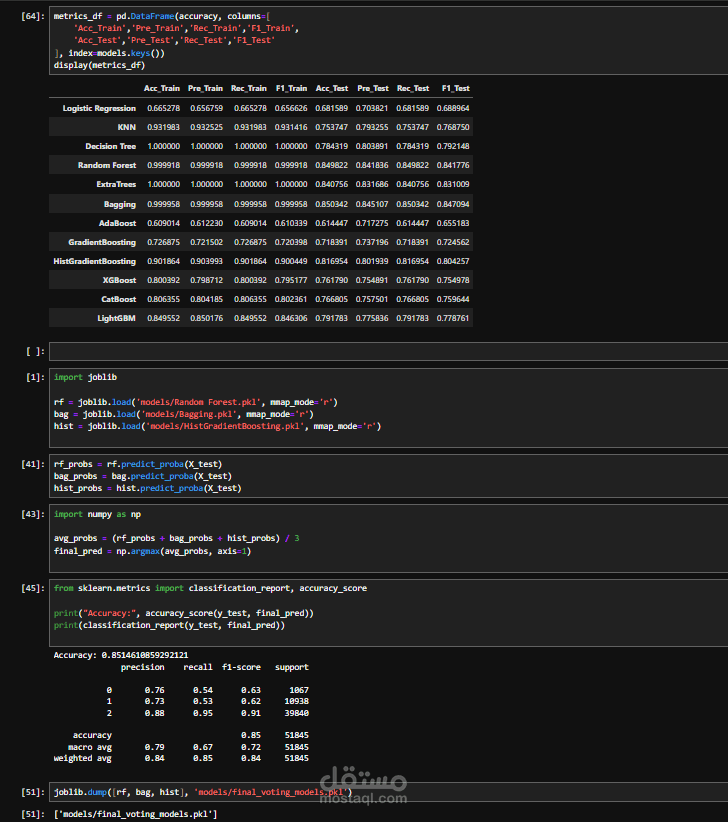Viewport: 728px width, 822px height.
Task: Click the metrics_df DataFrame code cell
Action: click(388, 40)
